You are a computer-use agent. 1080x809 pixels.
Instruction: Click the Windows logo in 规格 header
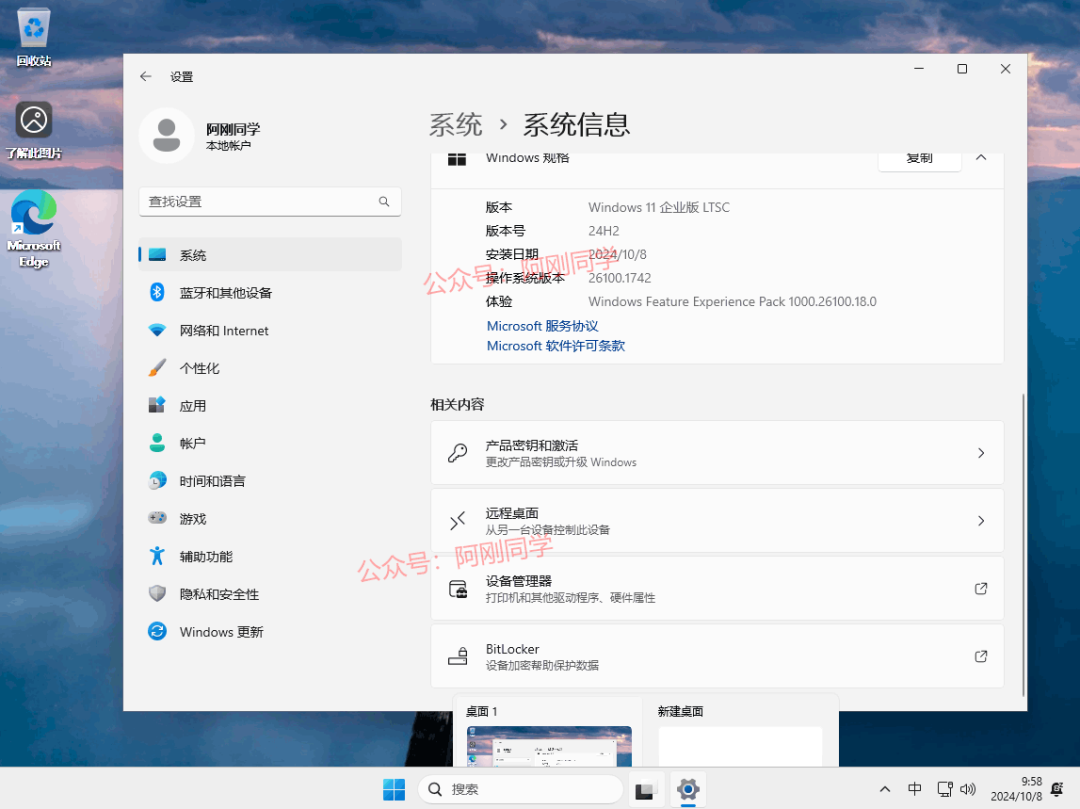pos(457,159)
